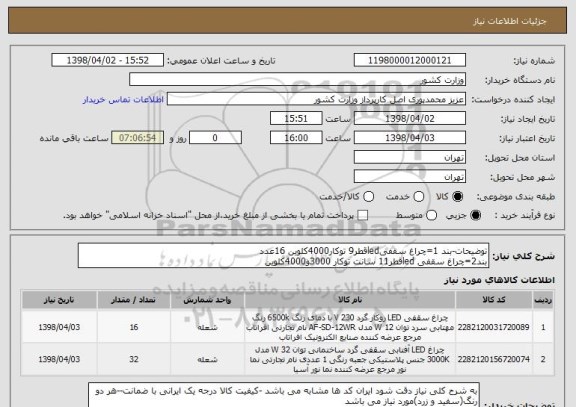Click the announcement date field 1398/04/02 - 15:52
Image resolution: width=576 pixels, height=407 pixels.
(108, 60)
